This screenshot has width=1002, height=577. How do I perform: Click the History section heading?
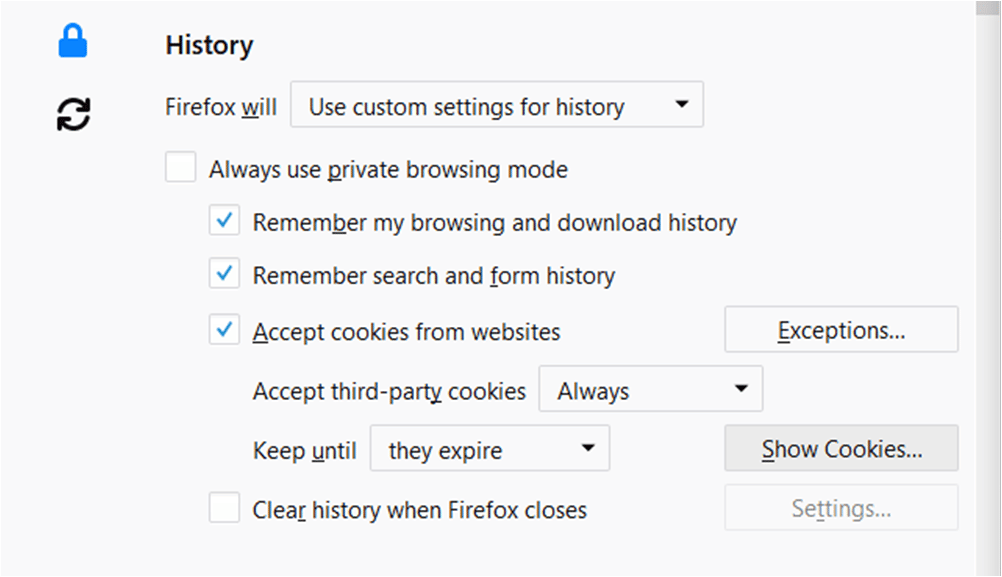coord(209,45)
